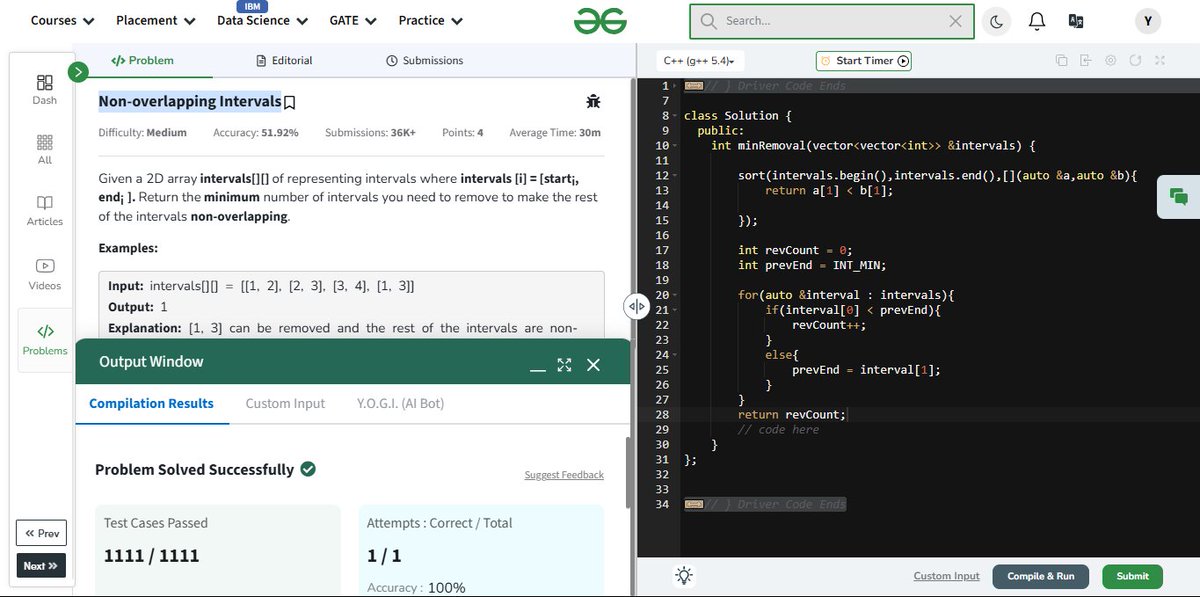Screen dimensions: 1200x597
Task: Expand the code editor to fullscreen
Action: [x=1160, y=60]
